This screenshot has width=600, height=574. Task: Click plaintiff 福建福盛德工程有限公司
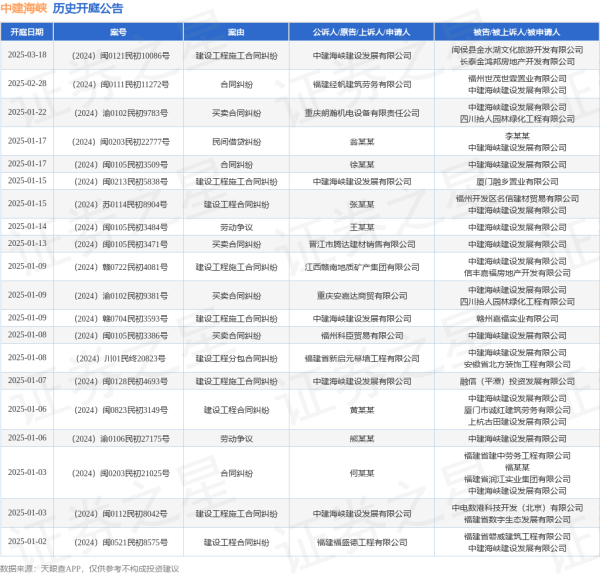click(x=362, y=543)
